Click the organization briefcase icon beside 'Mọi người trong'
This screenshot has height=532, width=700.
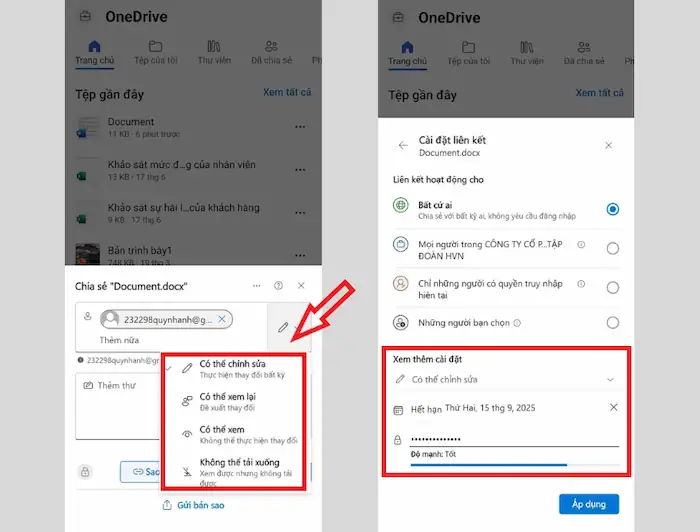click(401, 244)
